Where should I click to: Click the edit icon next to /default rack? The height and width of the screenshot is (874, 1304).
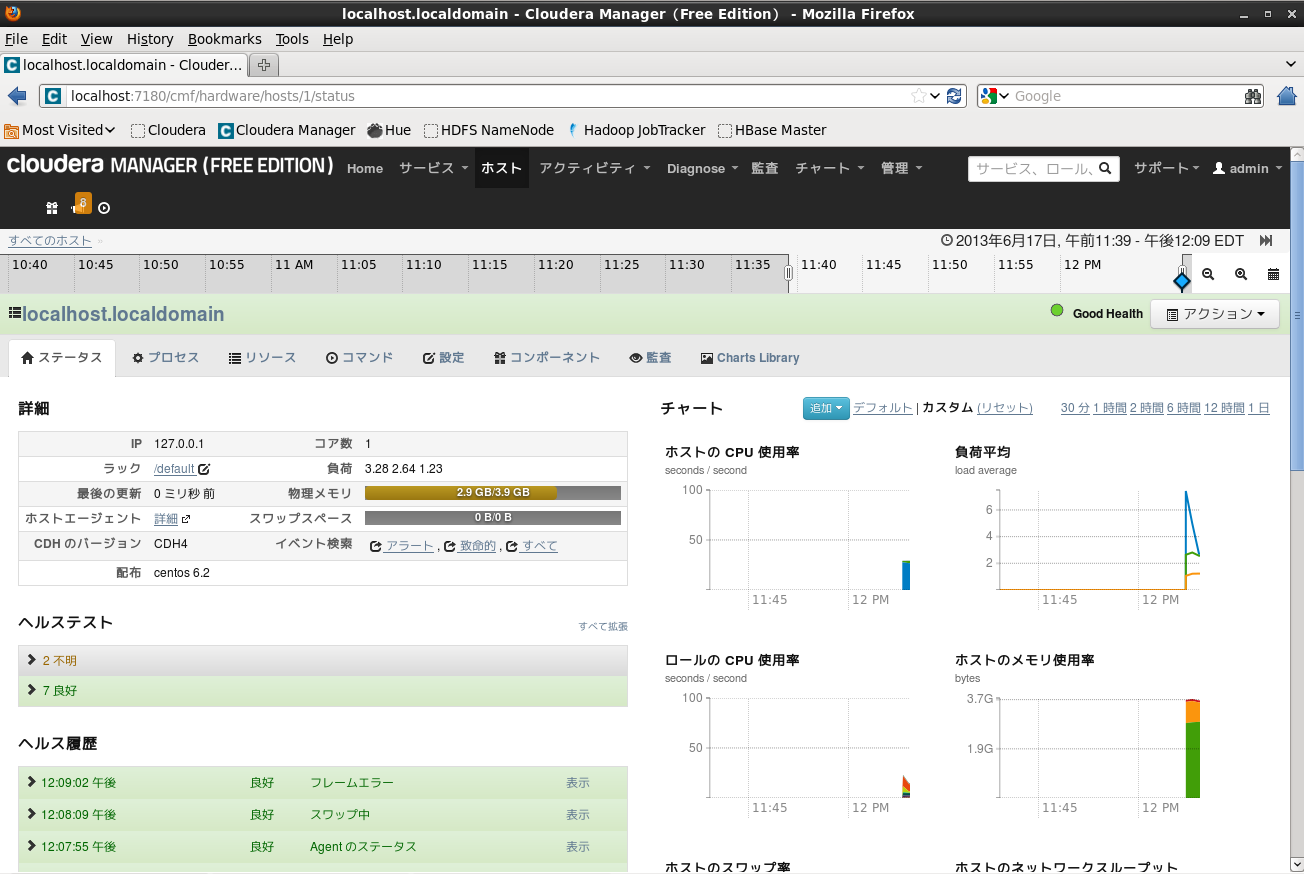pyautogui.click(x=204, y=469)
